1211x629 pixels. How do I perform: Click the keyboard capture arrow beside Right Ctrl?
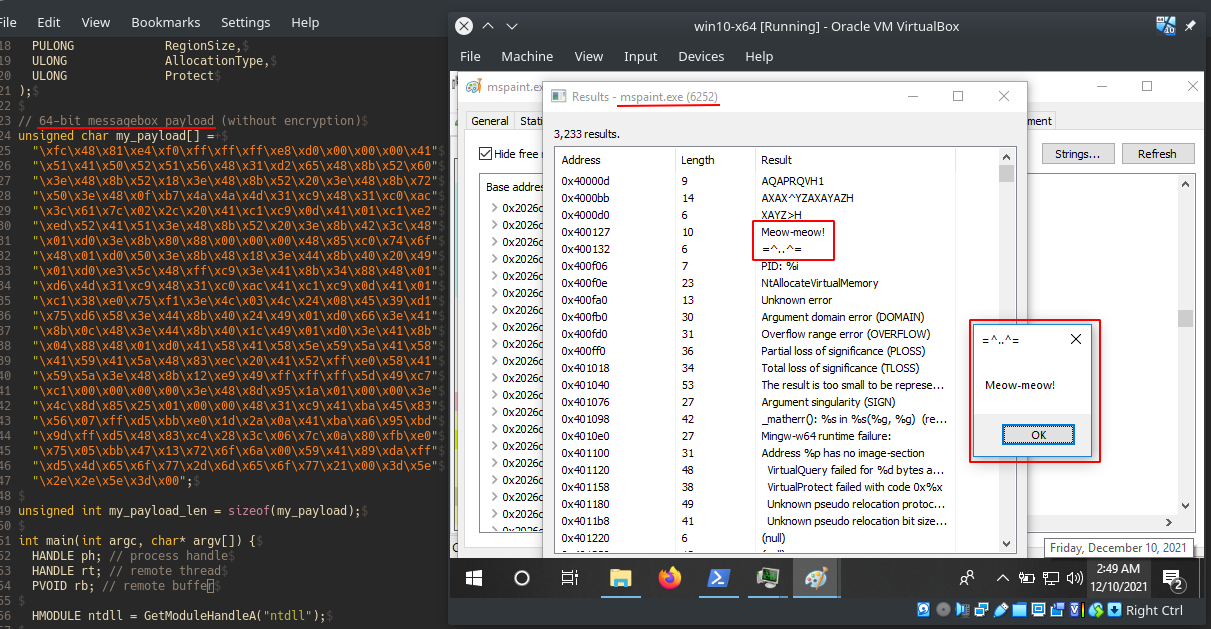coord(1114,610)
